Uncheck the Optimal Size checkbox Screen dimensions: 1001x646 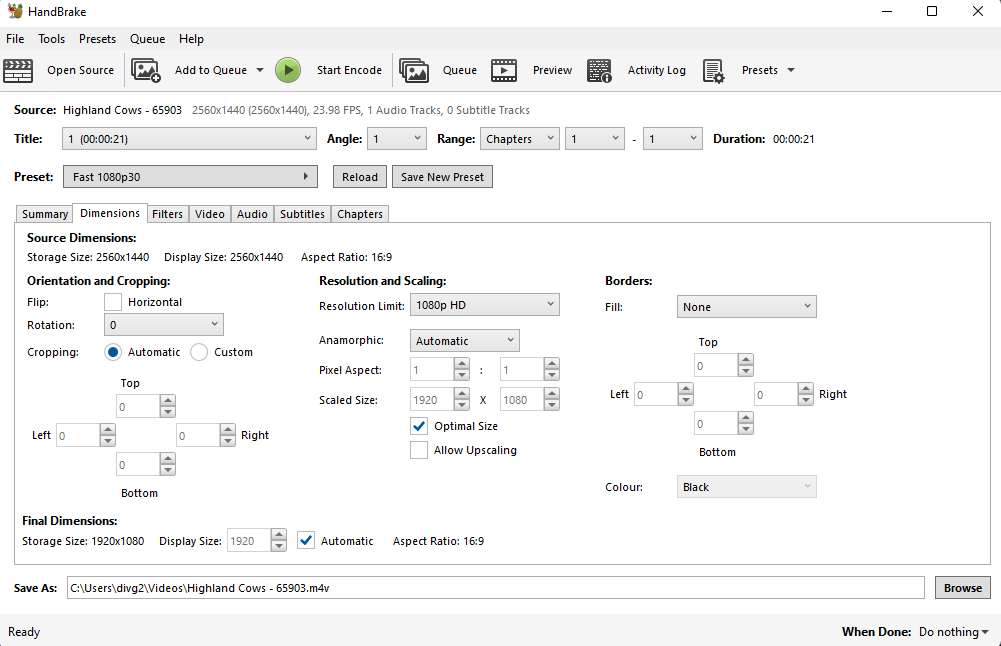point(419,426)
